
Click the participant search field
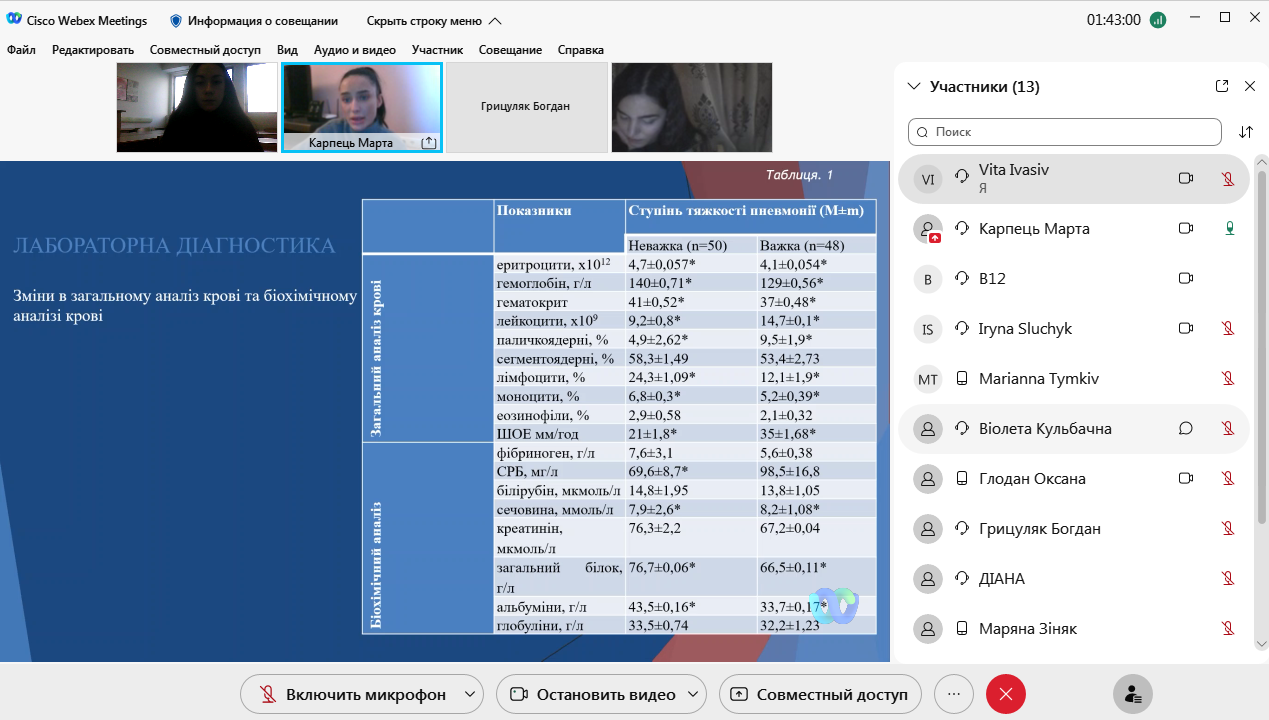(x=1064, y=132)
